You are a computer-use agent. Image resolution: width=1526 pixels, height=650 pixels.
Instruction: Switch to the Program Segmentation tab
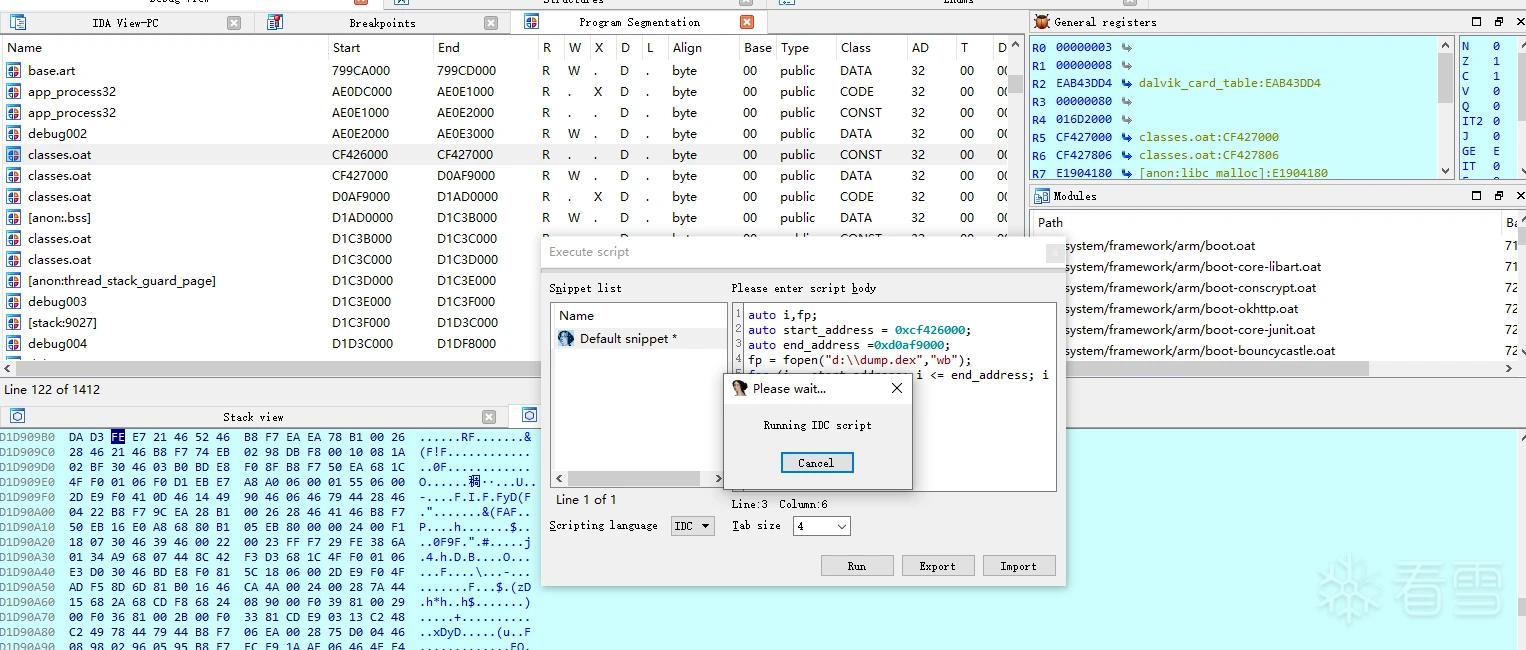point(639,22)
